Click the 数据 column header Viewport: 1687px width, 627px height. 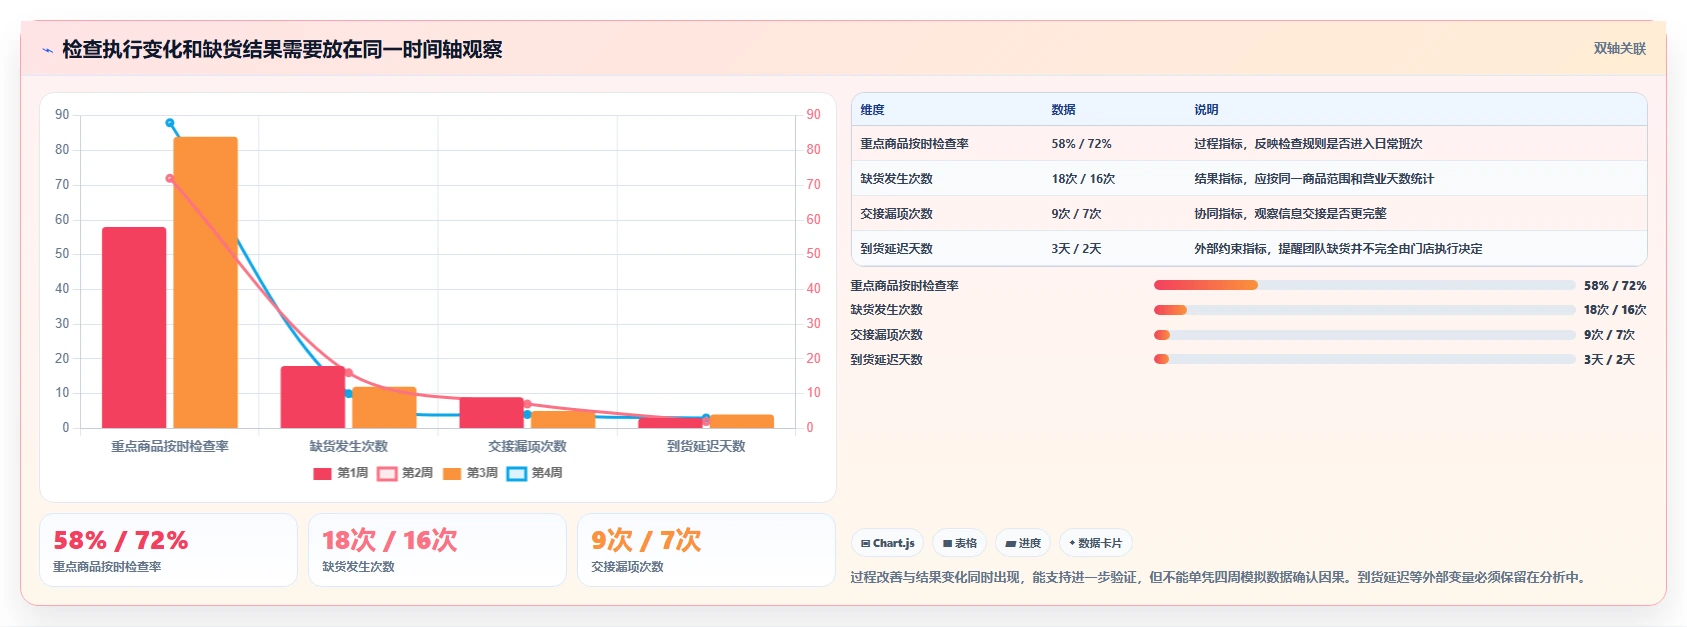click(x=1063, y=110)
